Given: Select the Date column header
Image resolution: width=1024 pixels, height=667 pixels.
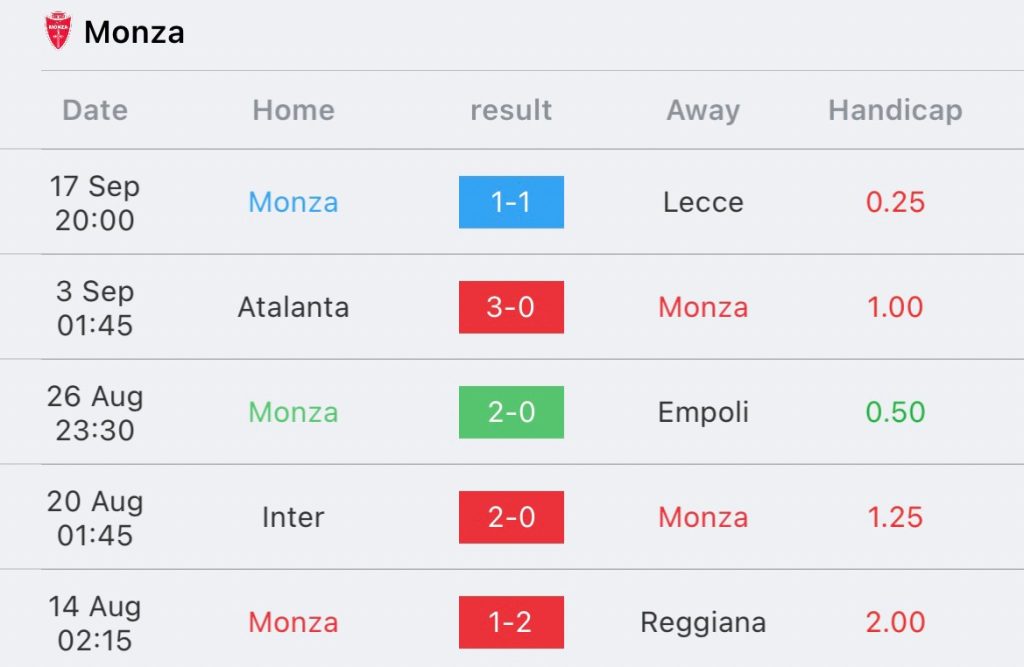Looking at the screenshot, I should point(95,110).
